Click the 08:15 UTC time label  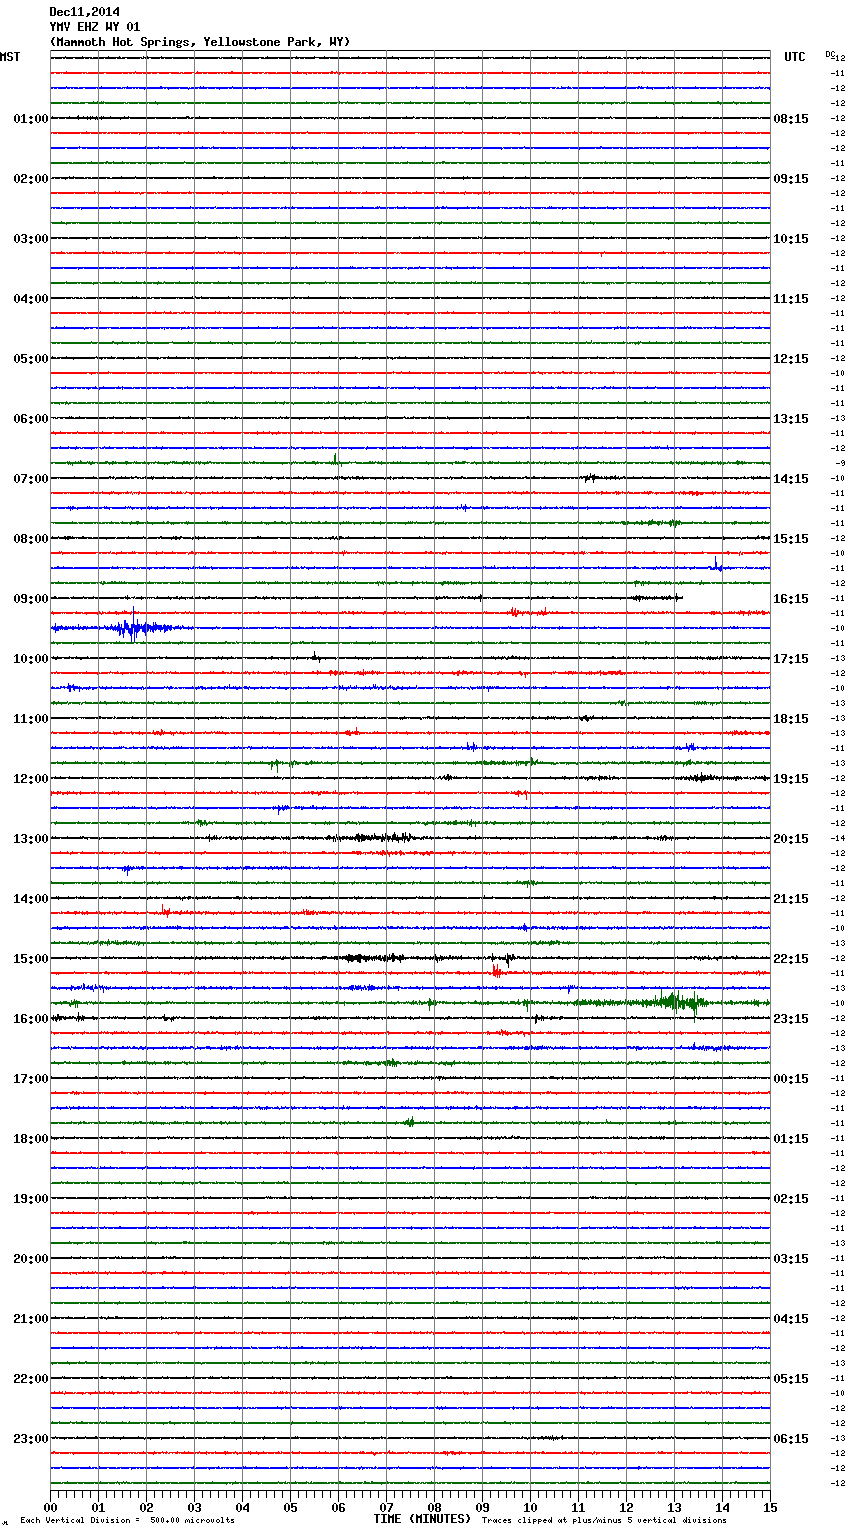coord(791,119)
